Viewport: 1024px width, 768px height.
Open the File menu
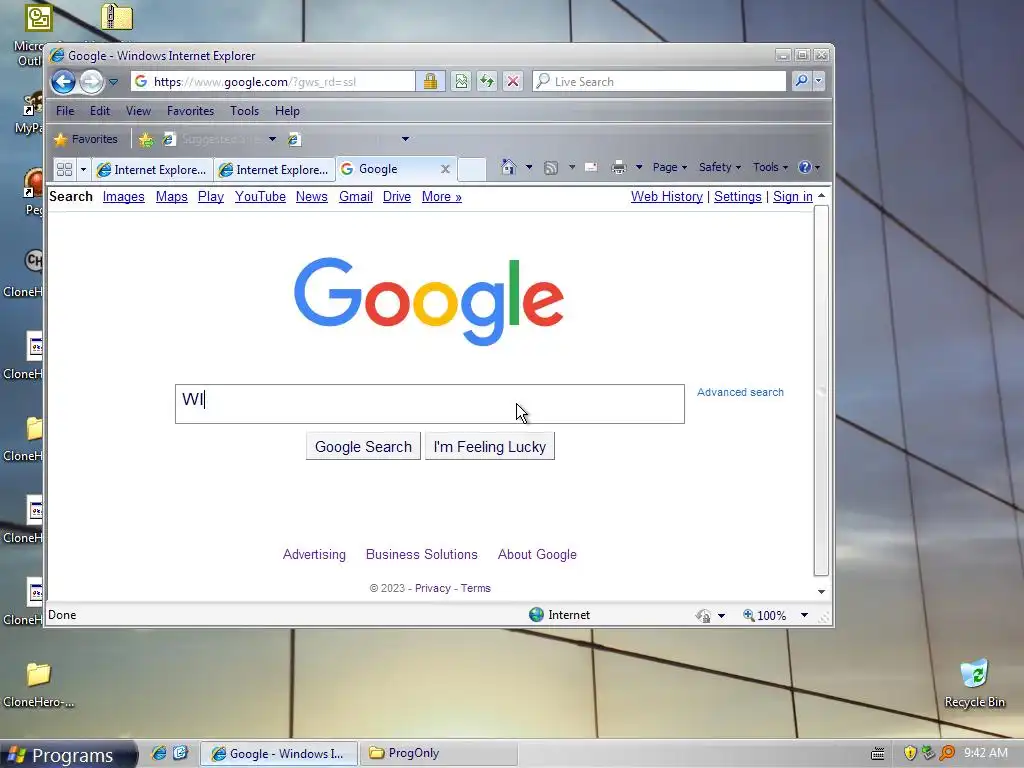[x=65, y=111]
